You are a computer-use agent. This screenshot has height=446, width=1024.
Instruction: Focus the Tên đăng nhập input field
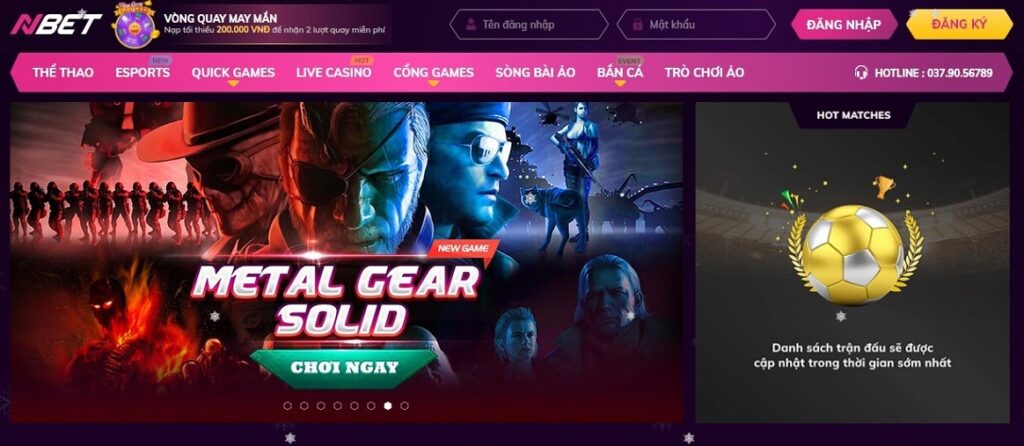(529, 25)
